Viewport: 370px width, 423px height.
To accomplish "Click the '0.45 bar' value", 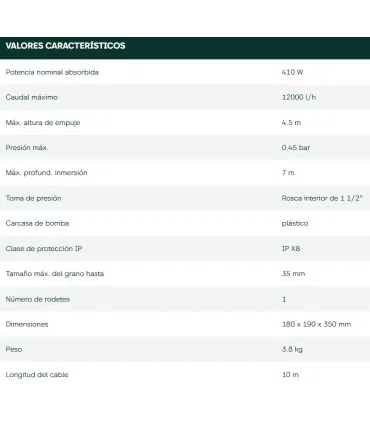I will [x=296, y=147].
